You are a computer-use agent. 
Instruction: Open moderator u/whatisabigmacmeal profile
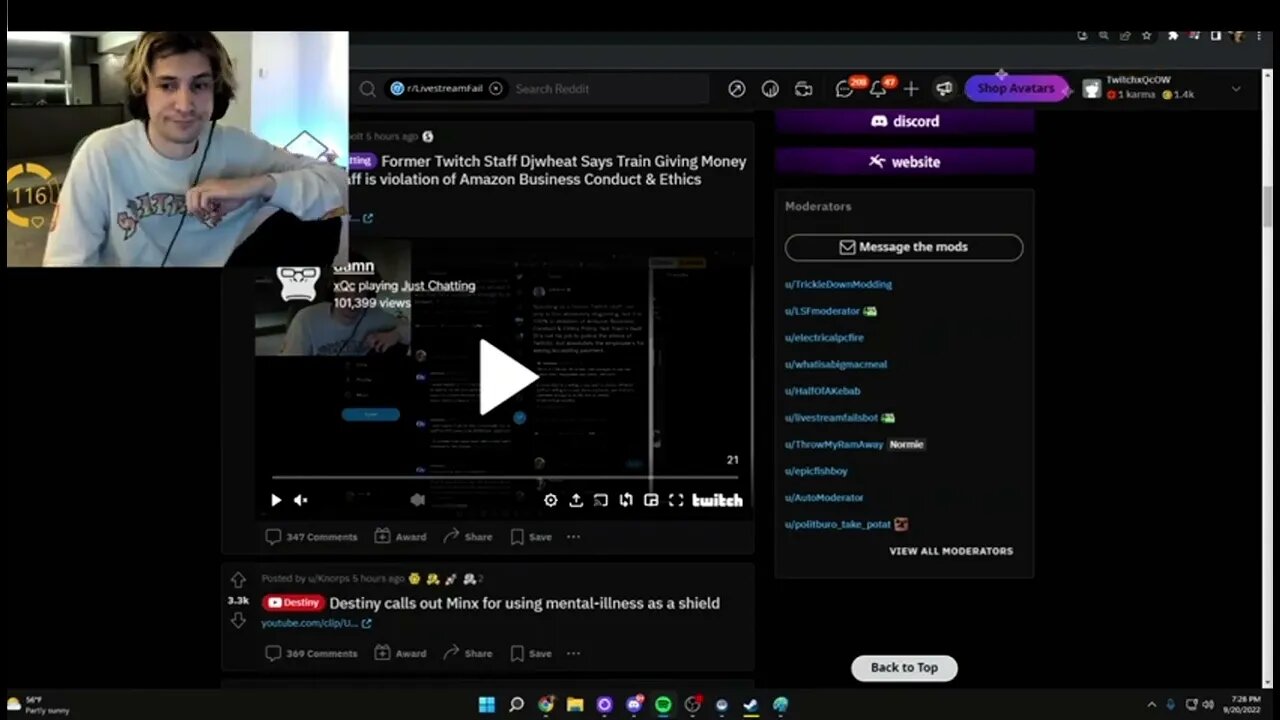pos(836,364)
